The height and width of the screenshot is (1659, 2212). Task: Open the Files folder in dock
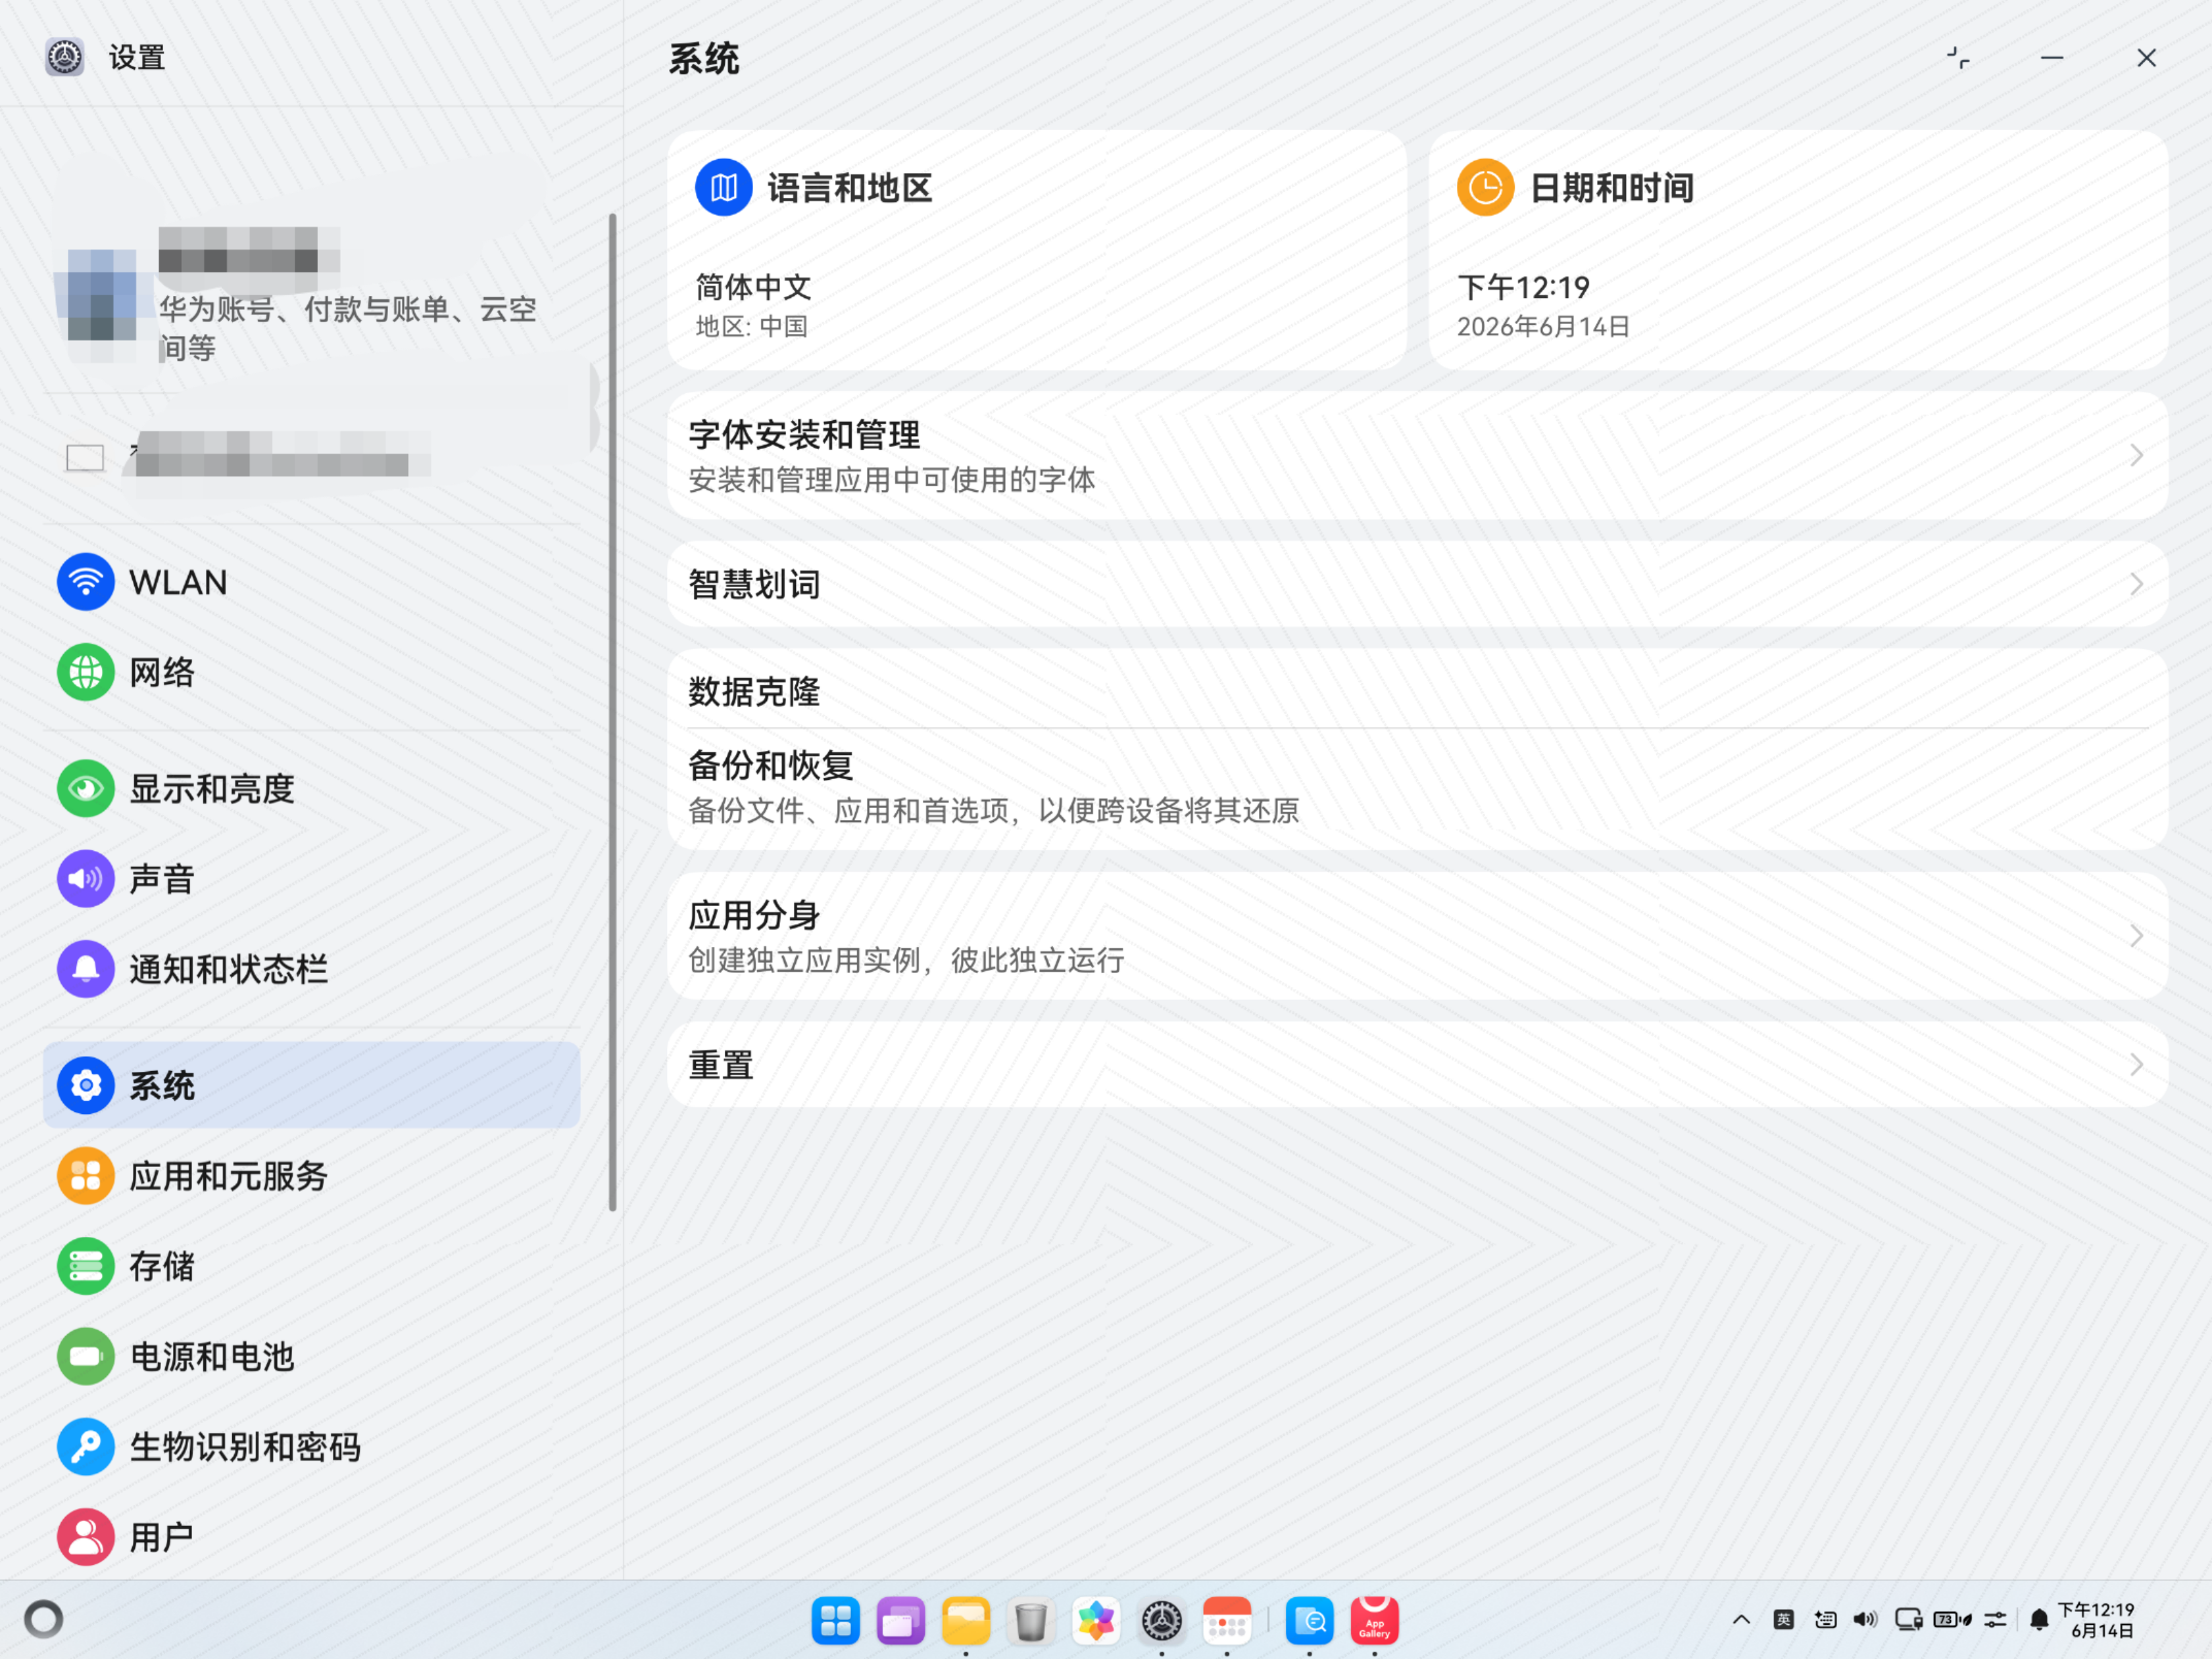pyautogui.click(x=966, y=1621)
